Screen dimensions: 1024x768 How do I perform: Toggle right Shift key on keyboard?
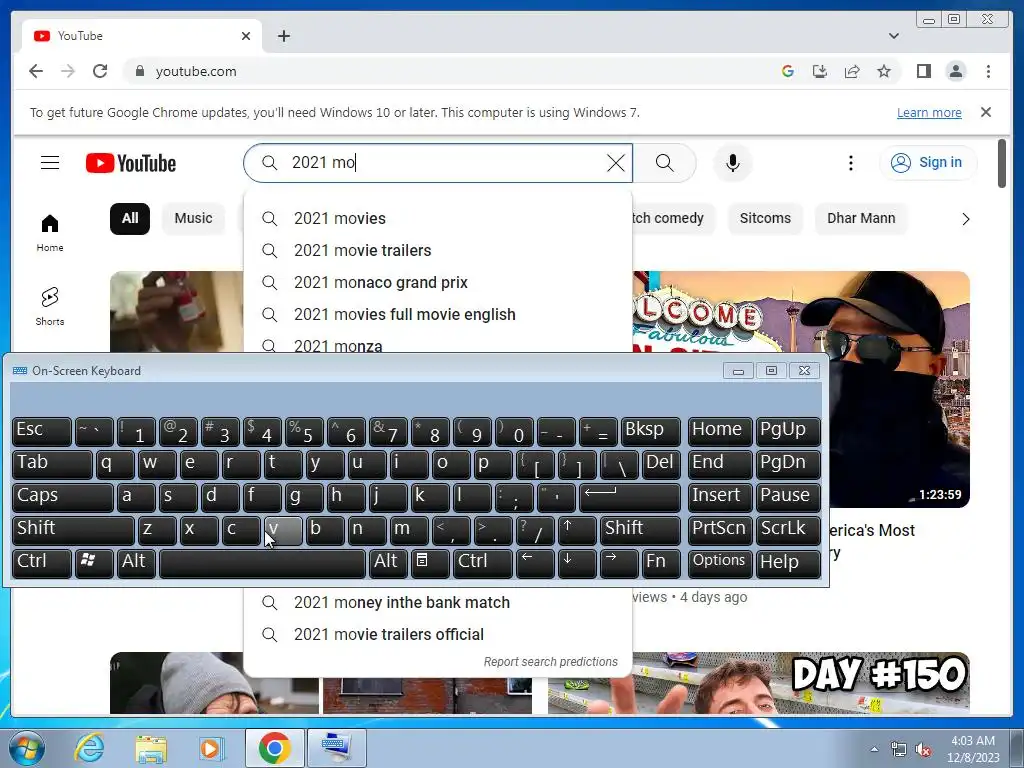tap(640, 529)
